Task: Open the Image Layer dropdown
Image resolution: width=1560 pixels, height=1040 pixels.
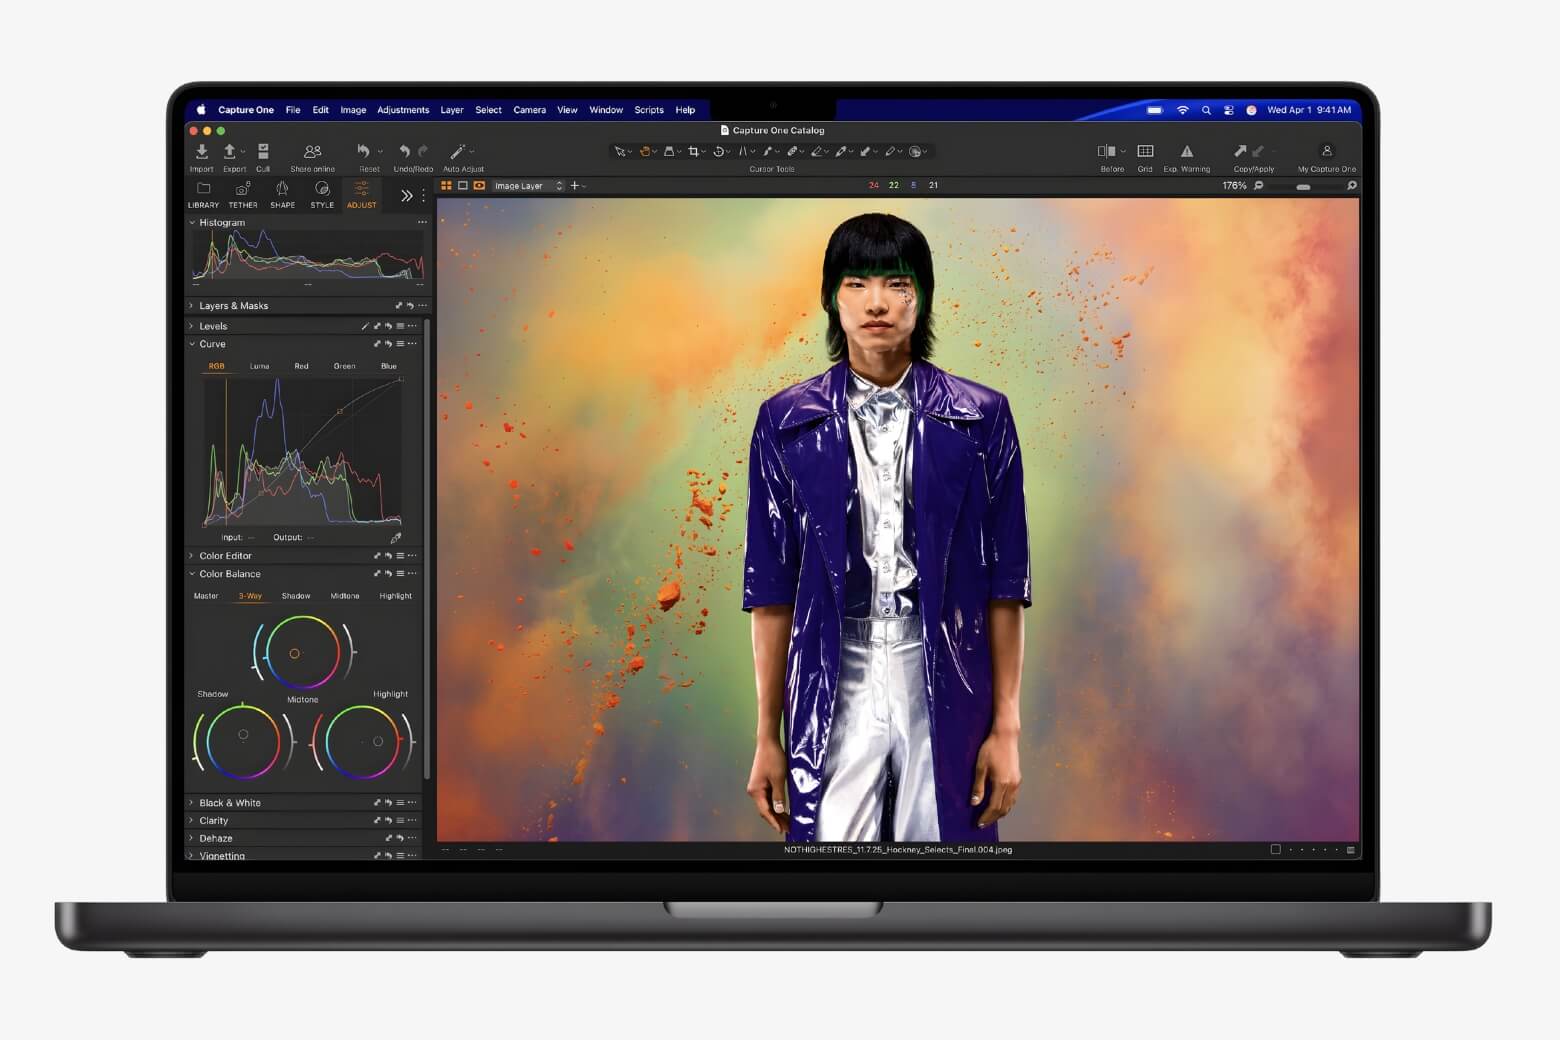Action: tap(524, 186)
